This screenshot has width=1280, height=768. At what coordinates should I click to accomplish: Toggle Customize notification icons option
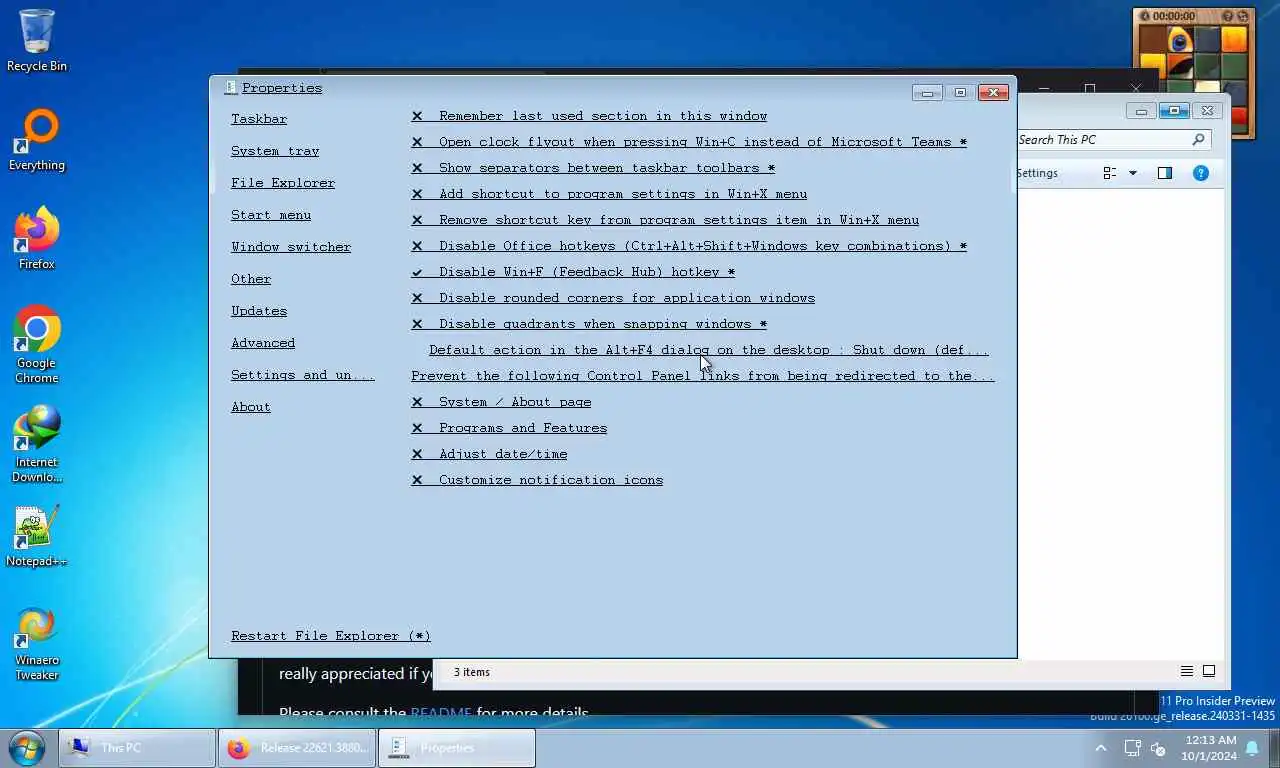[x=537, y=480]
